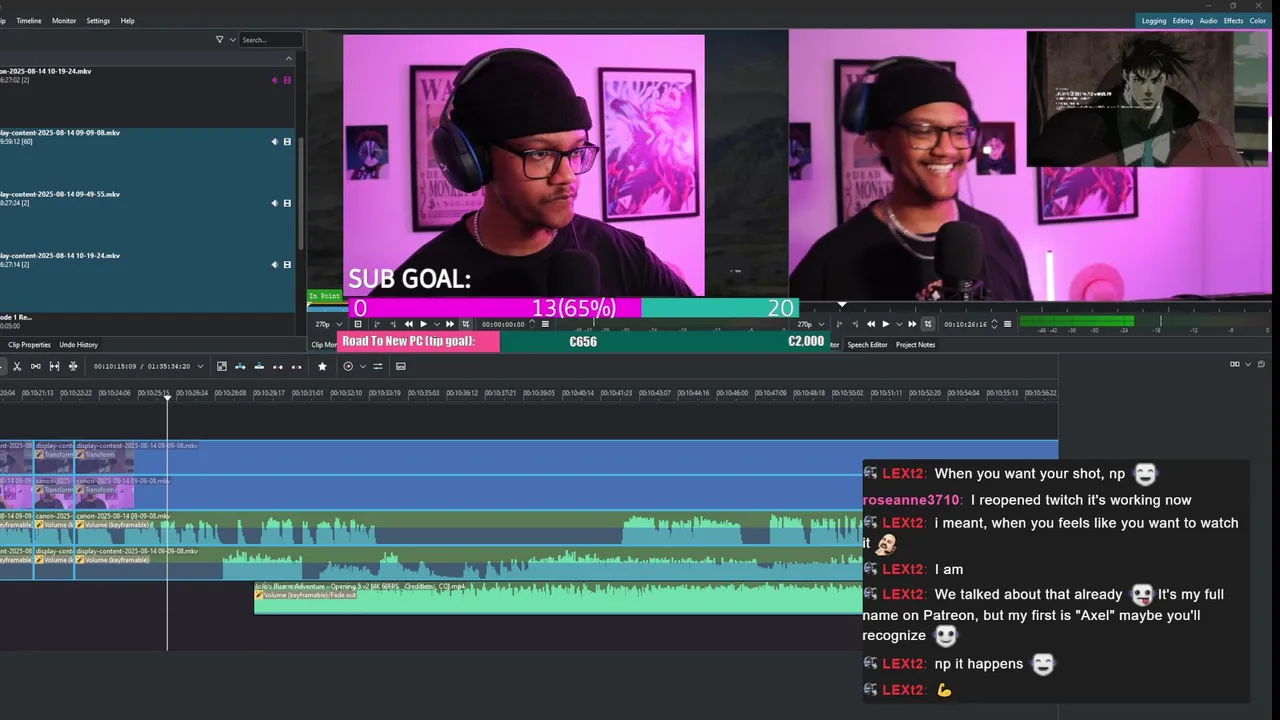
Task: Collapse the project bin header chevron
Action: point(289,58)
